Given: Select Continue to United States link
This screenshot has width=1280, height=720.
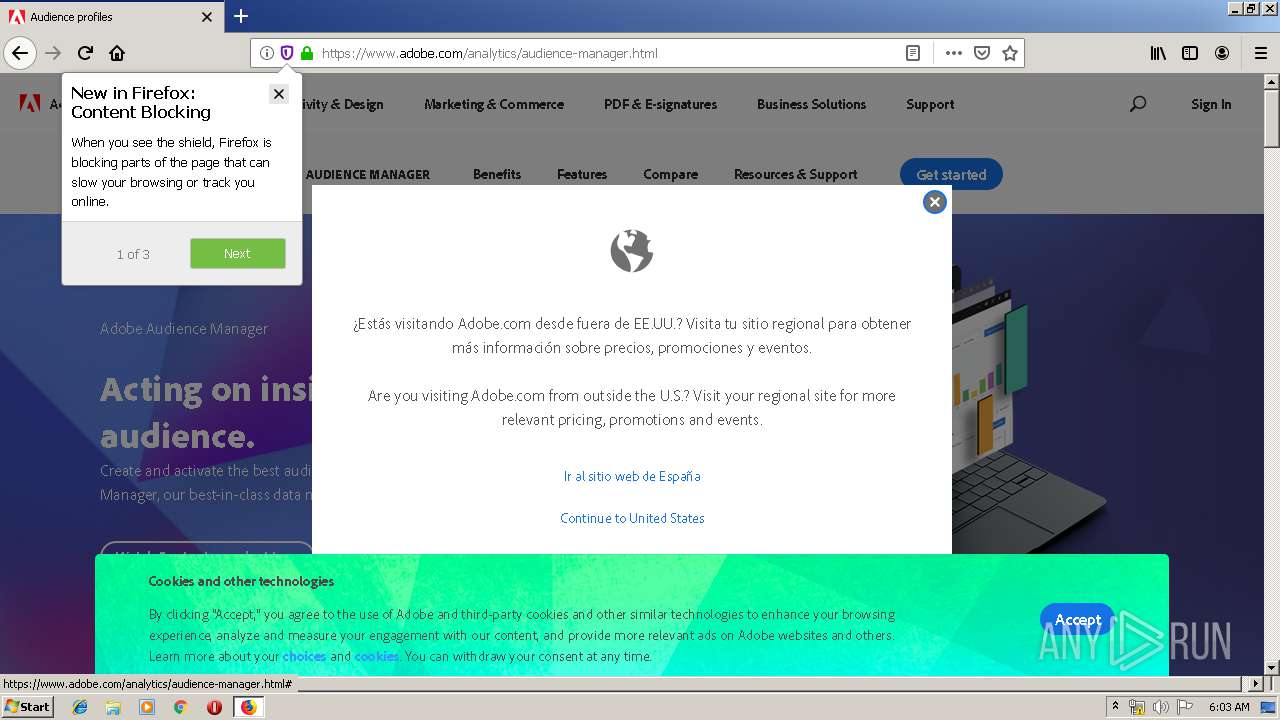Looking at the screenshot, I should tap(632, 518).
